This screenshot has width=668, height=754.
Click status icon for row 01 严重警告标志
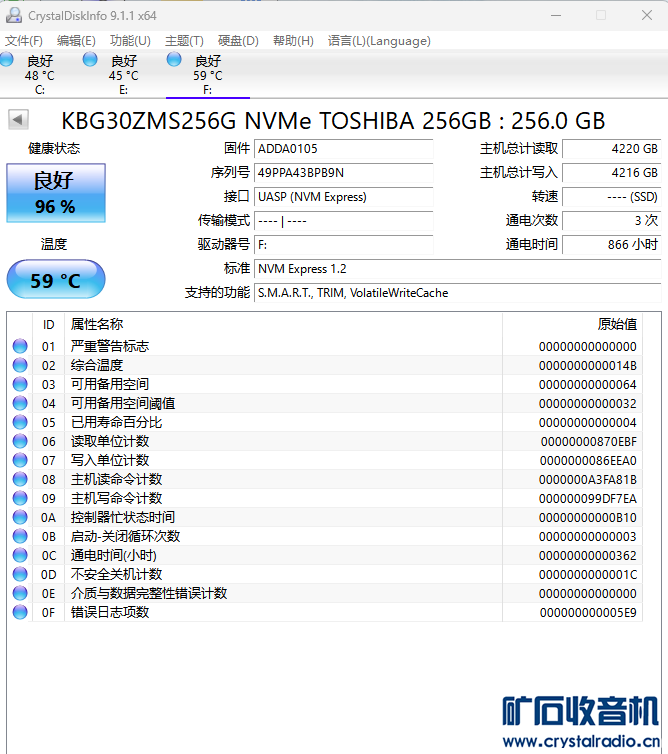20,346
